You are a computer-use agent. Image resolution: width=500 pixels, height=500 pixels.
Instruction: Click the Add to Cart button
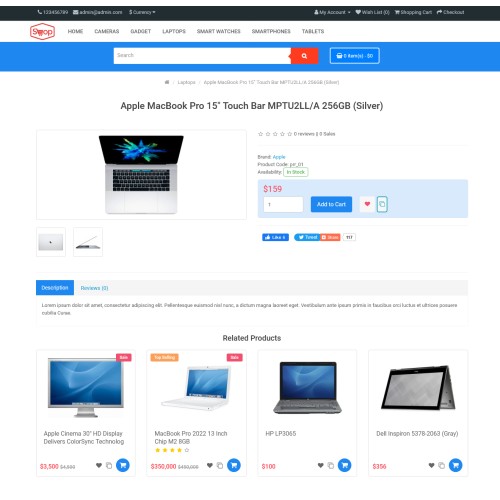(x=331, y=204)
